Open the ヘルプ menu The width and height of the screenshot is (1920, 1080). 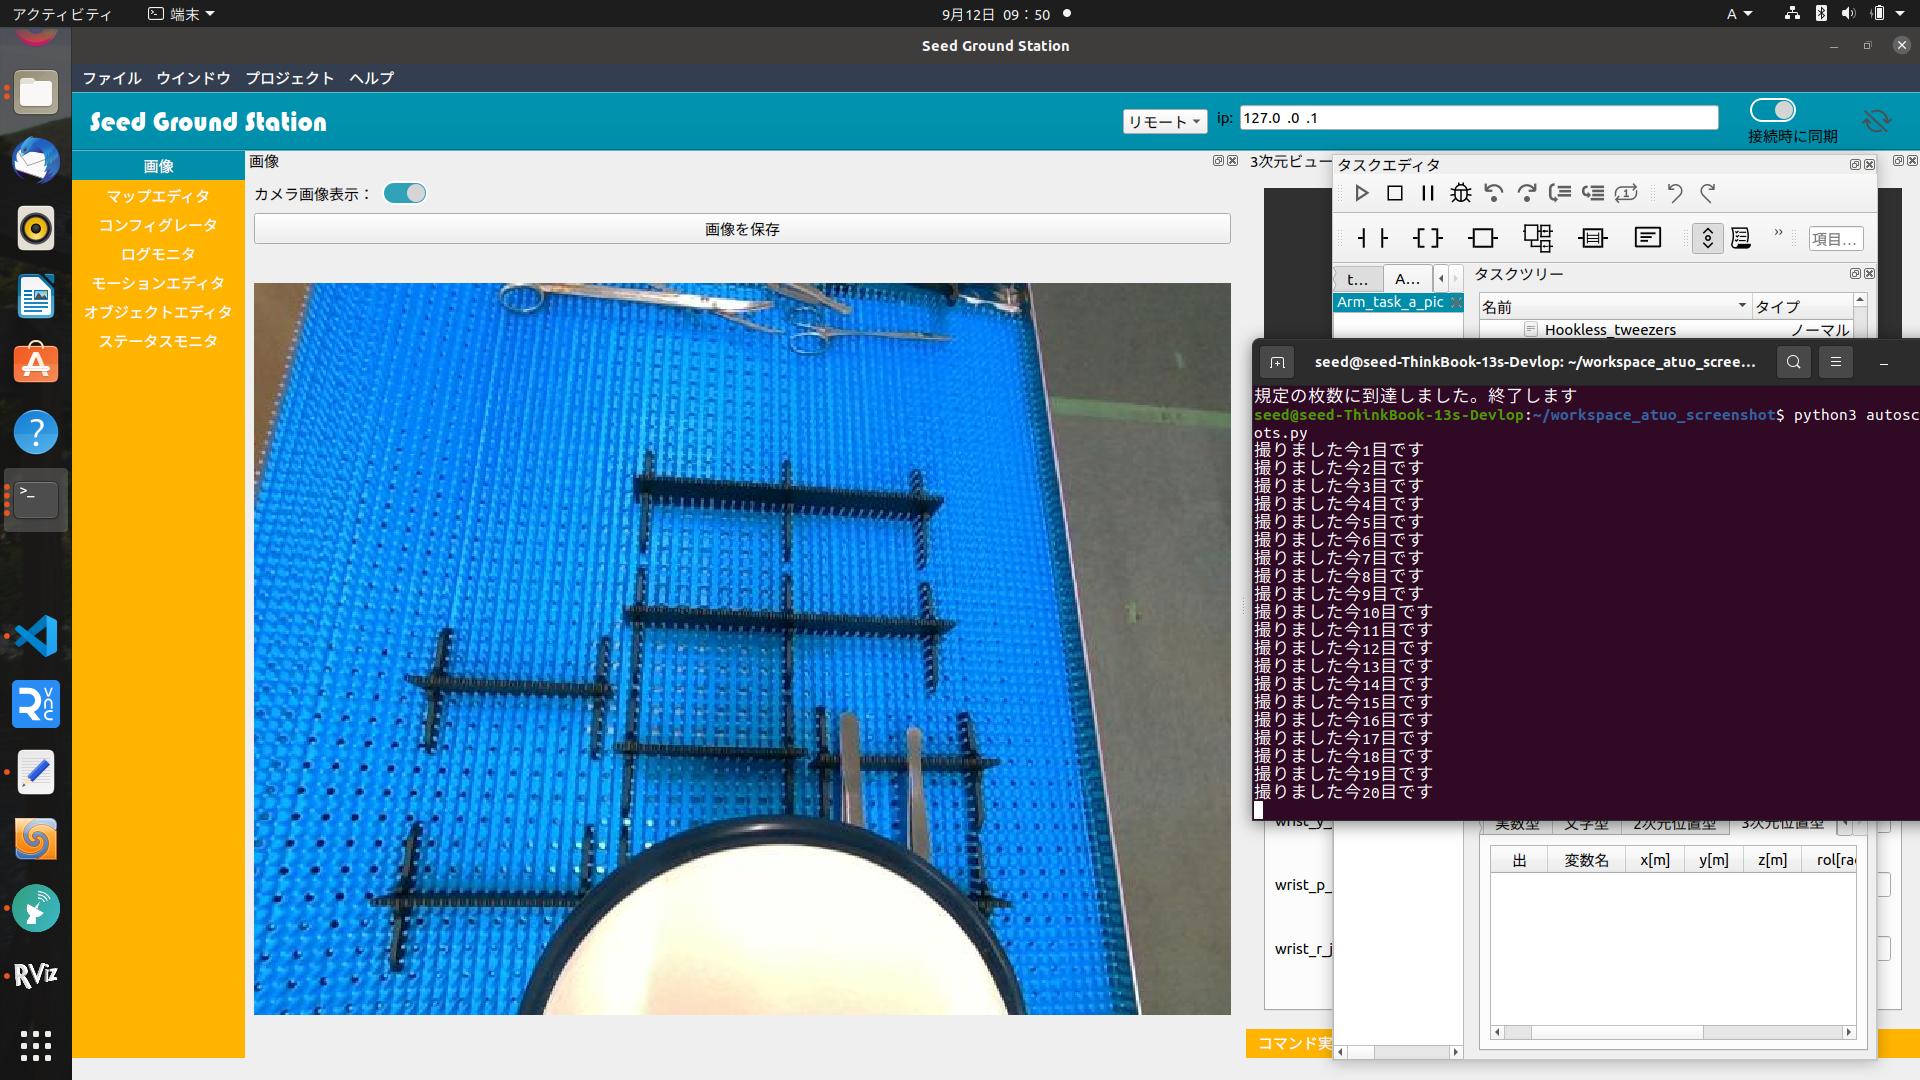[x=372, y=78]
